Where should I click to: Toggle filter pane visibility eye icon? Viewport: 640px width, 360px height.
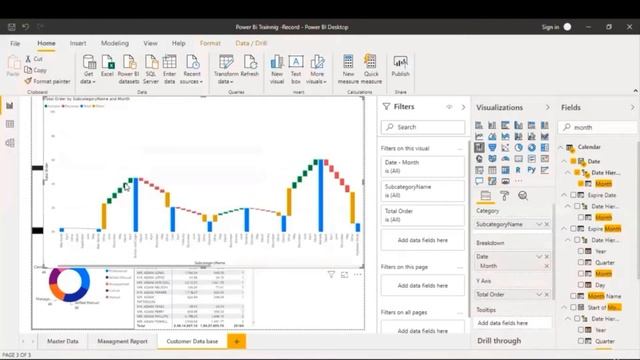point(449,107)
